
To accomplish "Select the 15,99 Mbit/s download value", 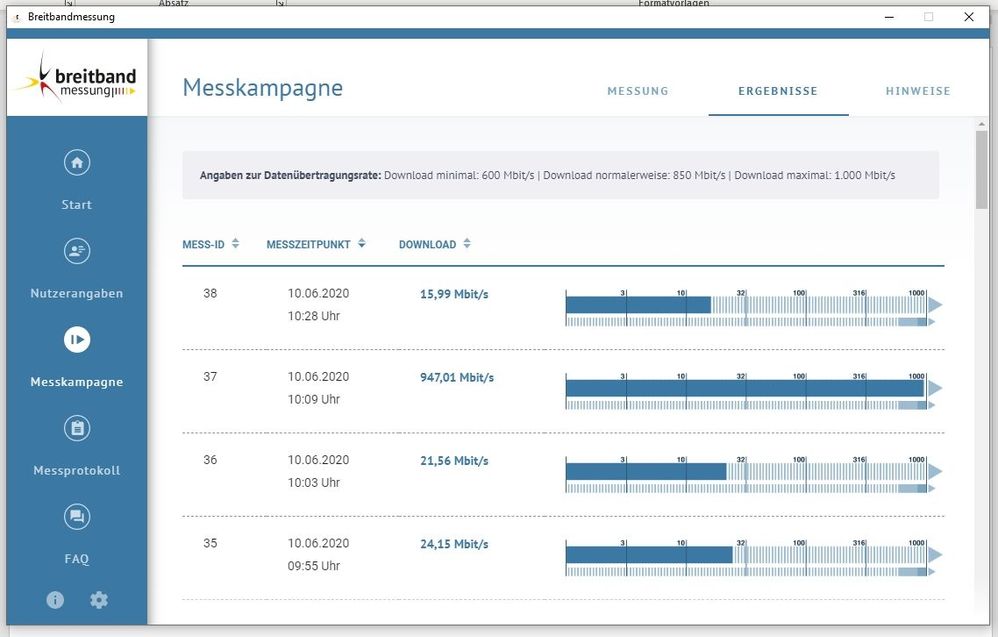I will [x=454, y=294].
